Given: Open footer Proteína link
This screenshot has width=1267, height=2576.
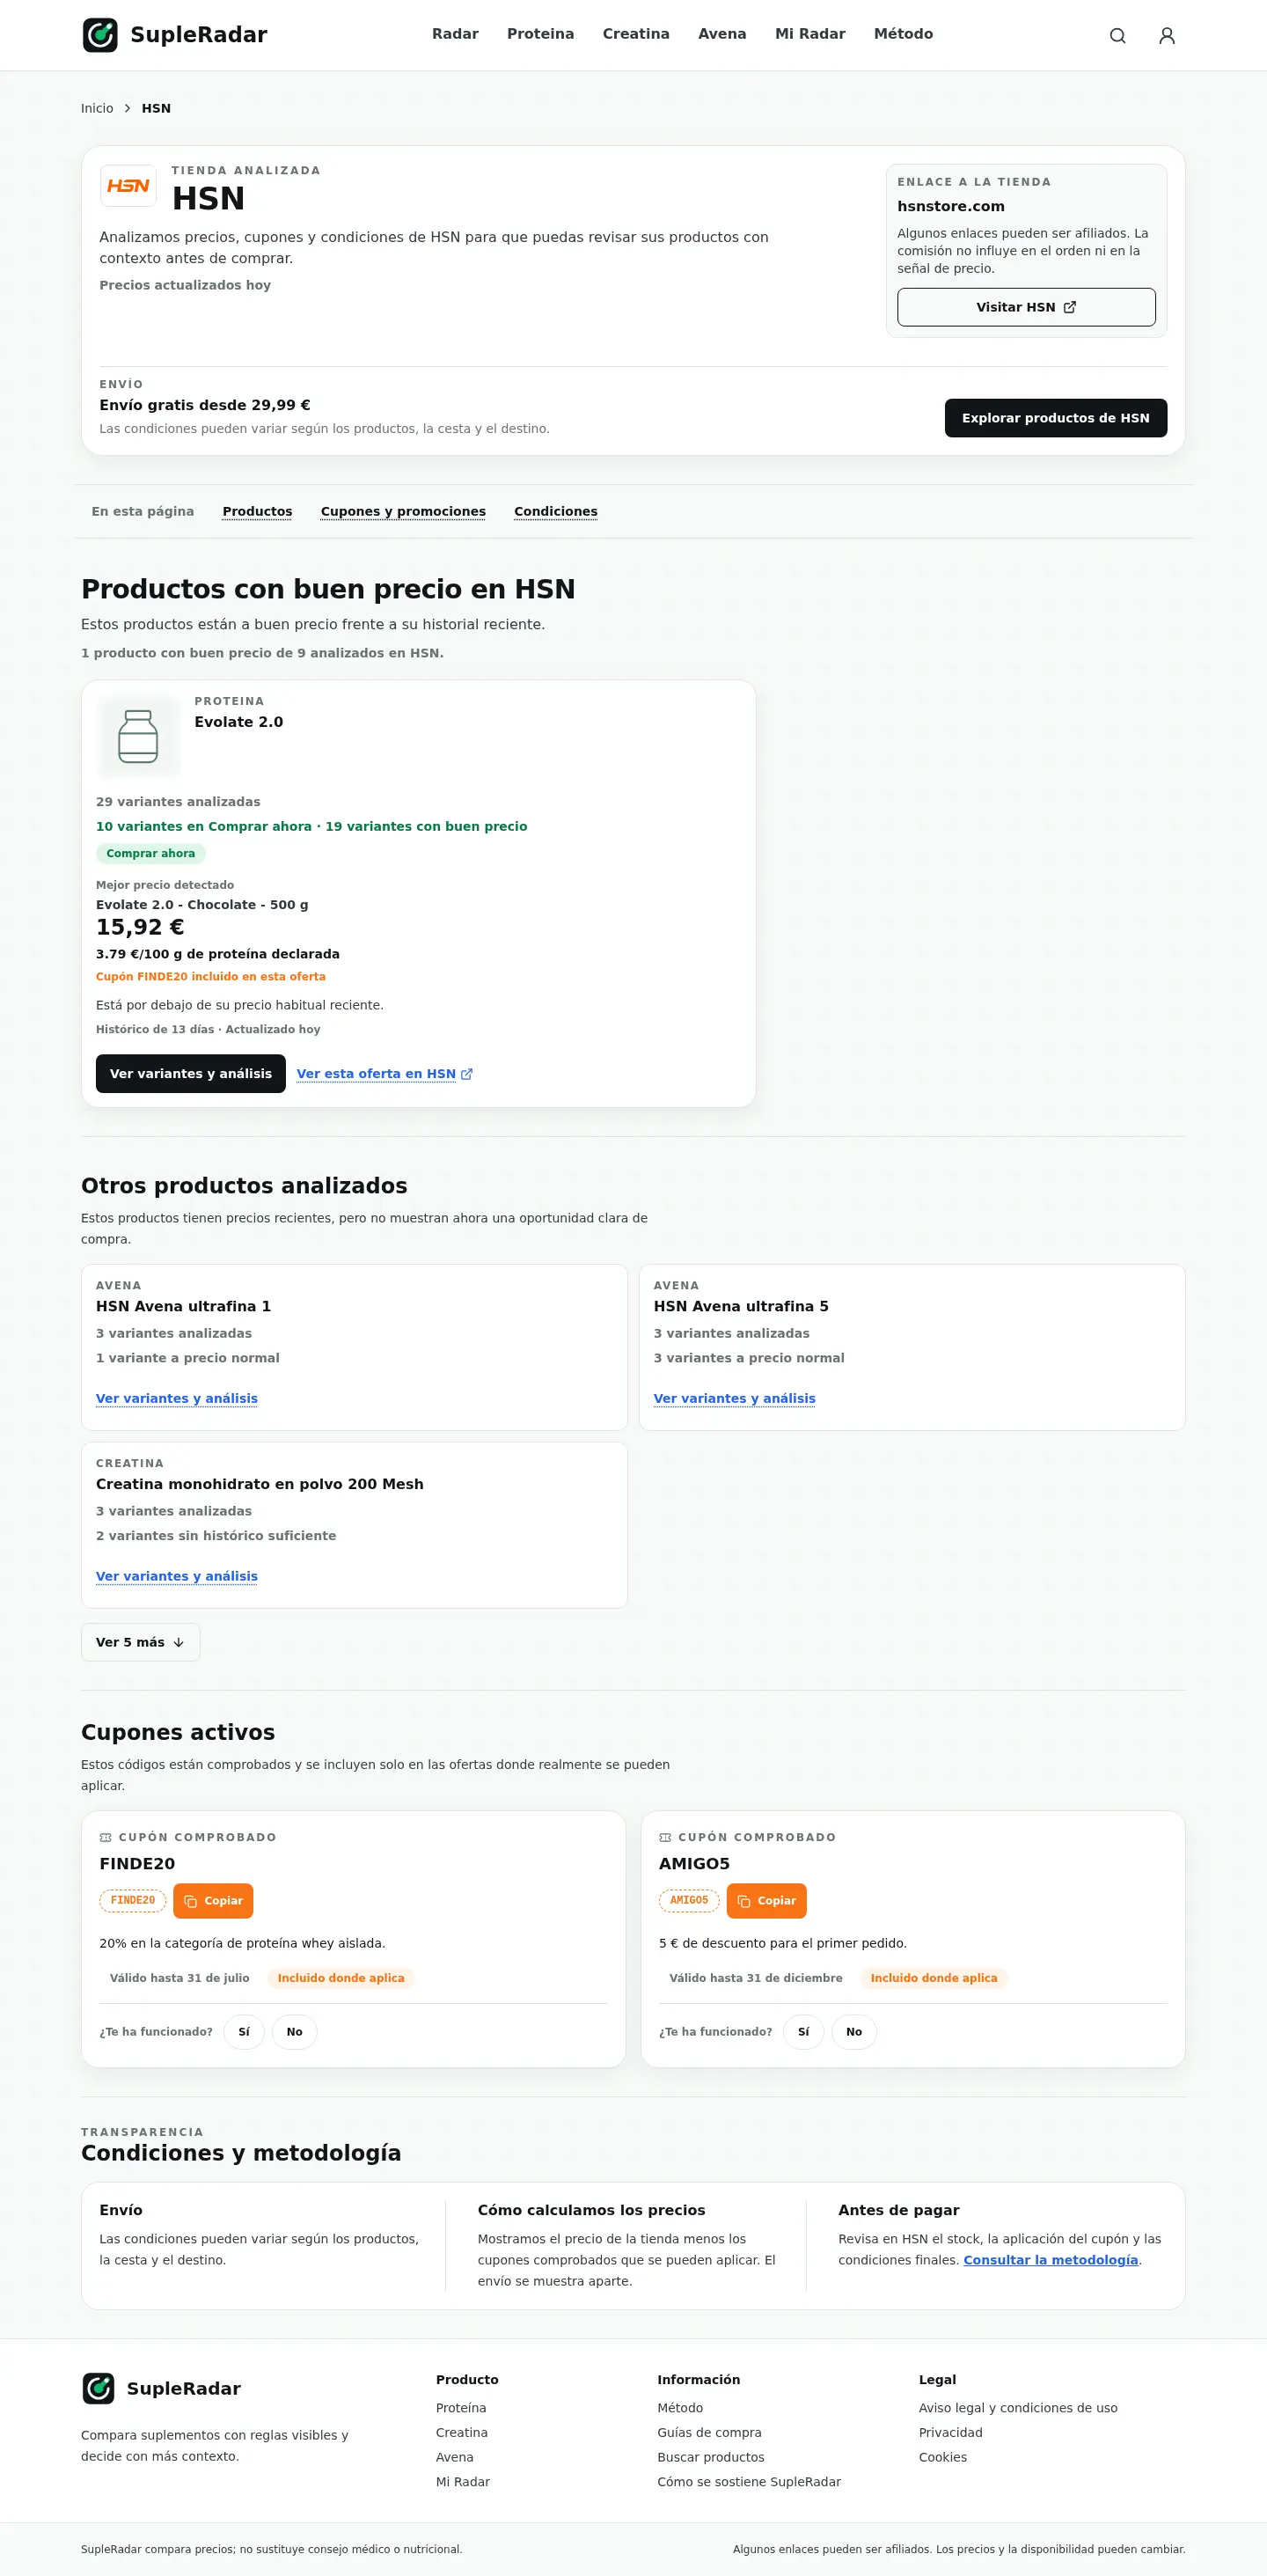Looking at the screenshot, I should point(461,2408).
